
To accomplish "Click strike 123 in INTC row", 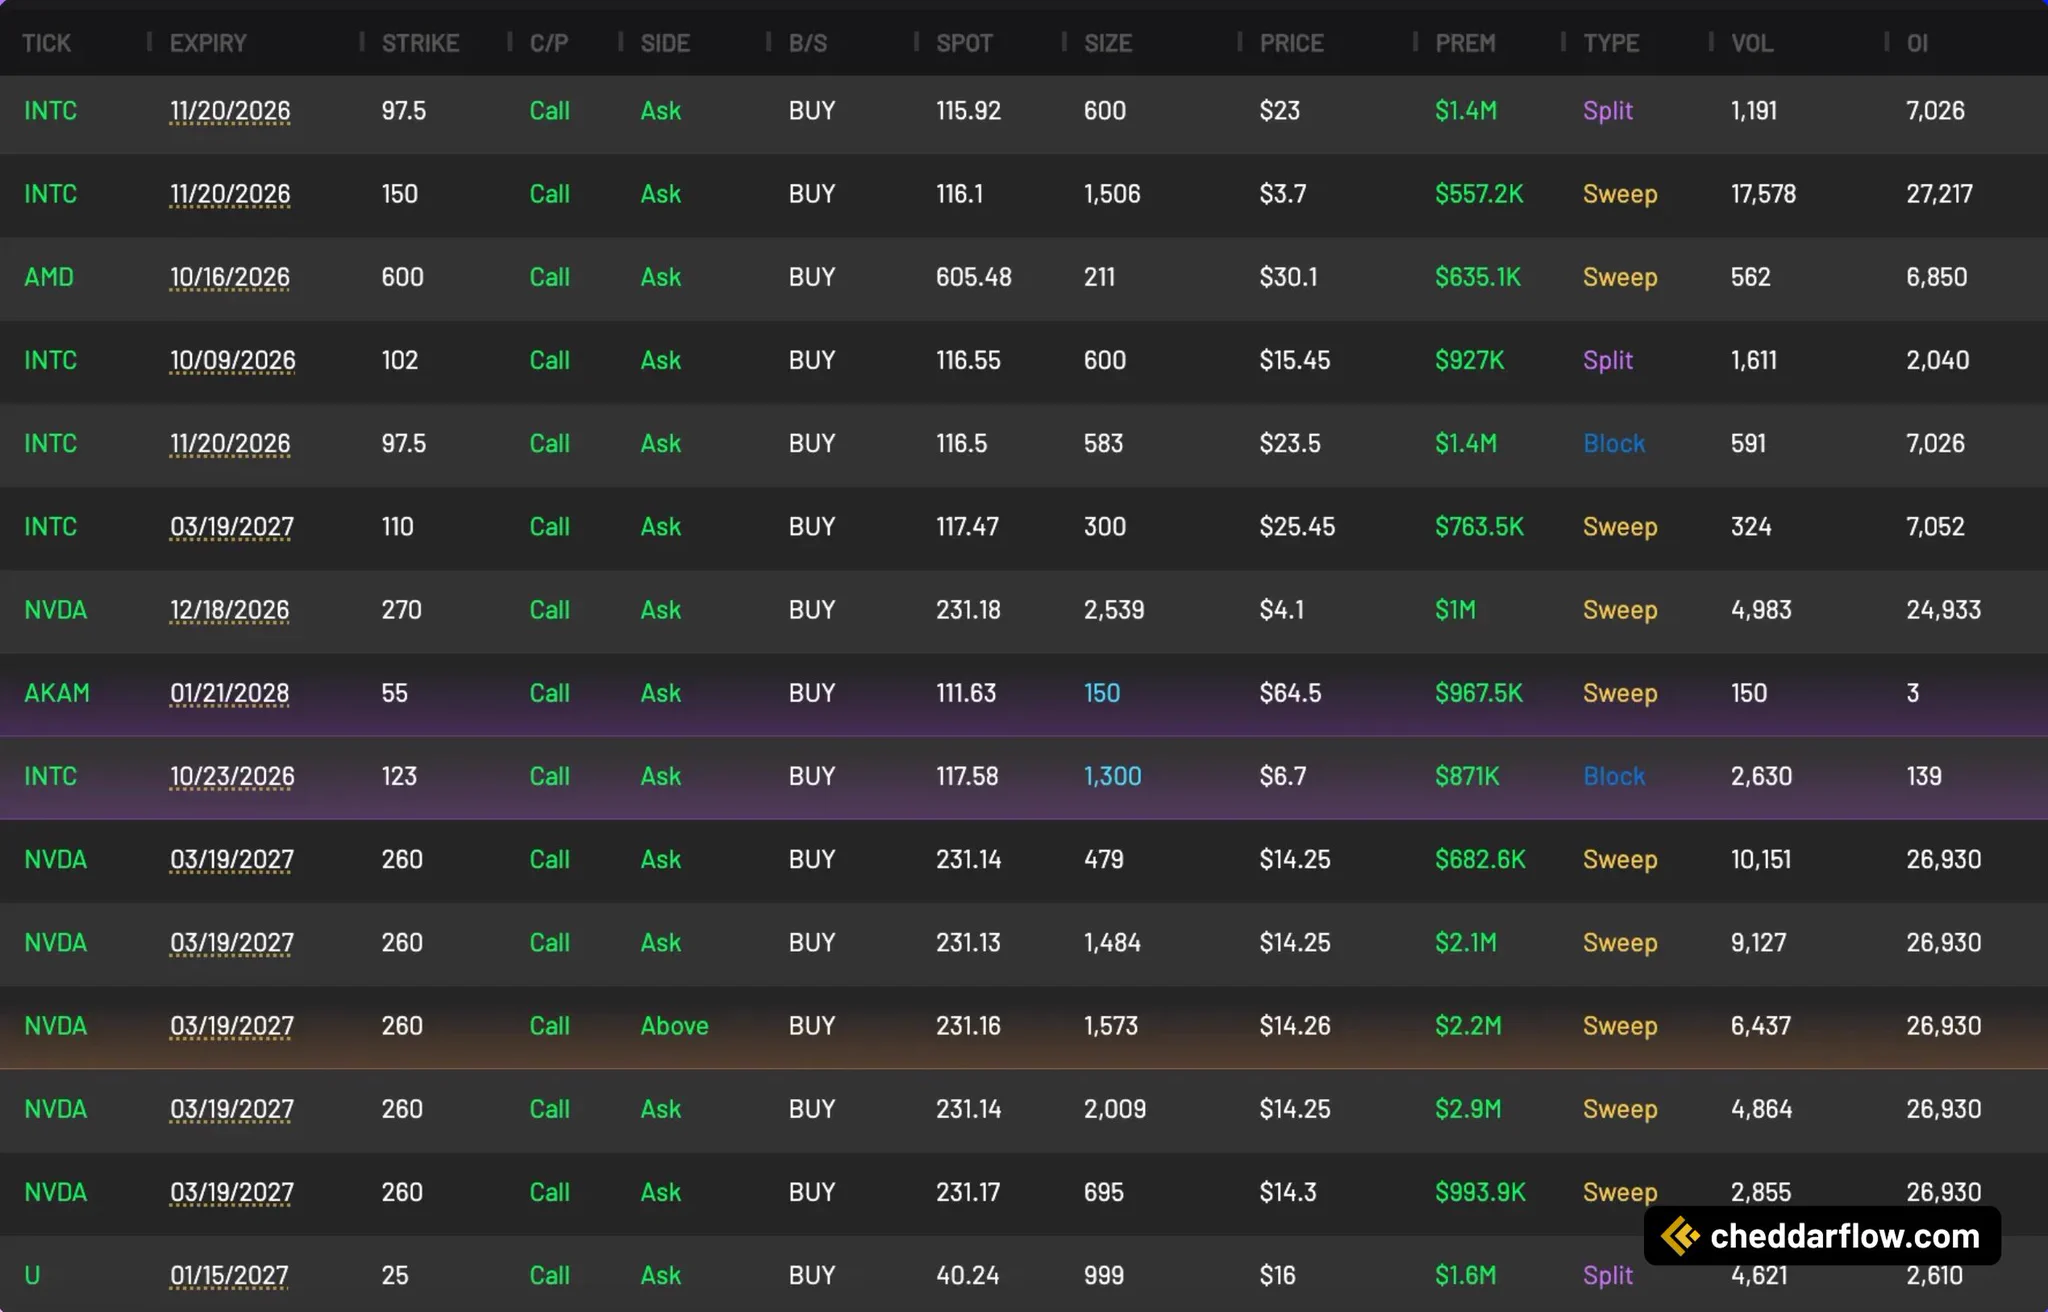I will click(x=399, y=776).
